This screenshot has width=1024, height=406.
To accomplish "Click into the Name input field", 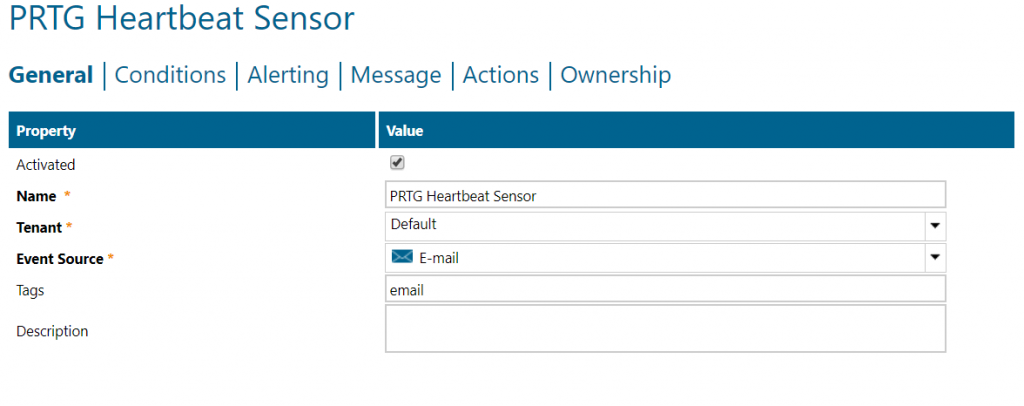I will click(x=665, y=195).
